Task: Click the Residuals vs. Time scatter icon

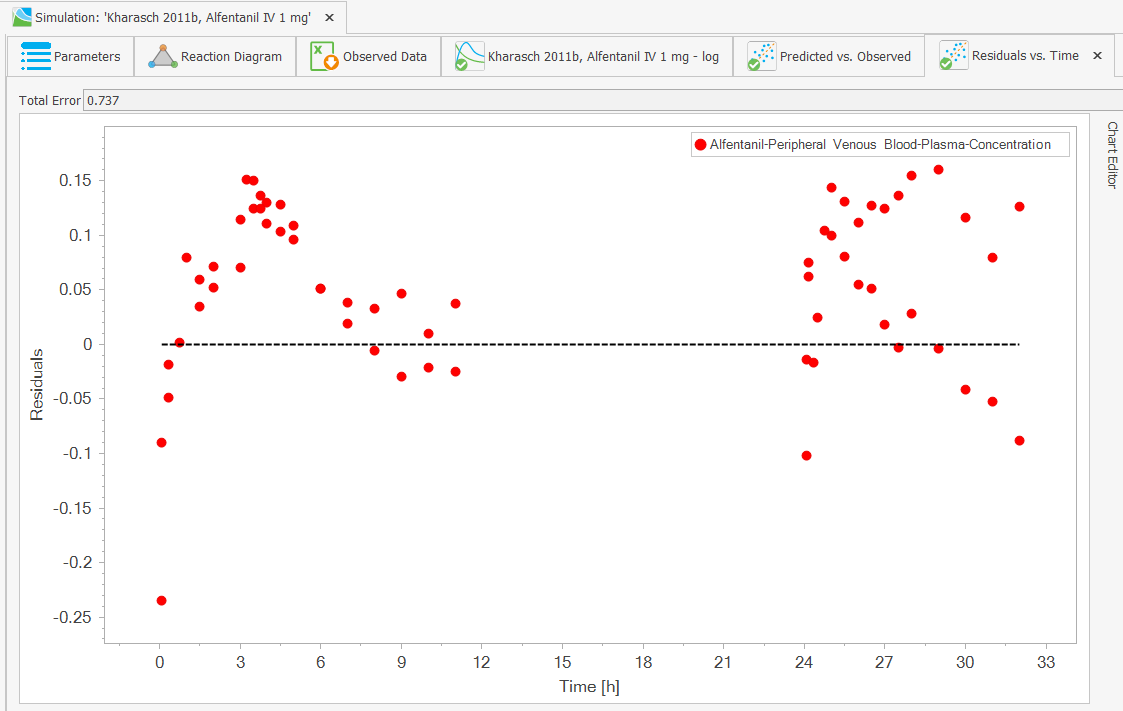Action: click(953, 56)
